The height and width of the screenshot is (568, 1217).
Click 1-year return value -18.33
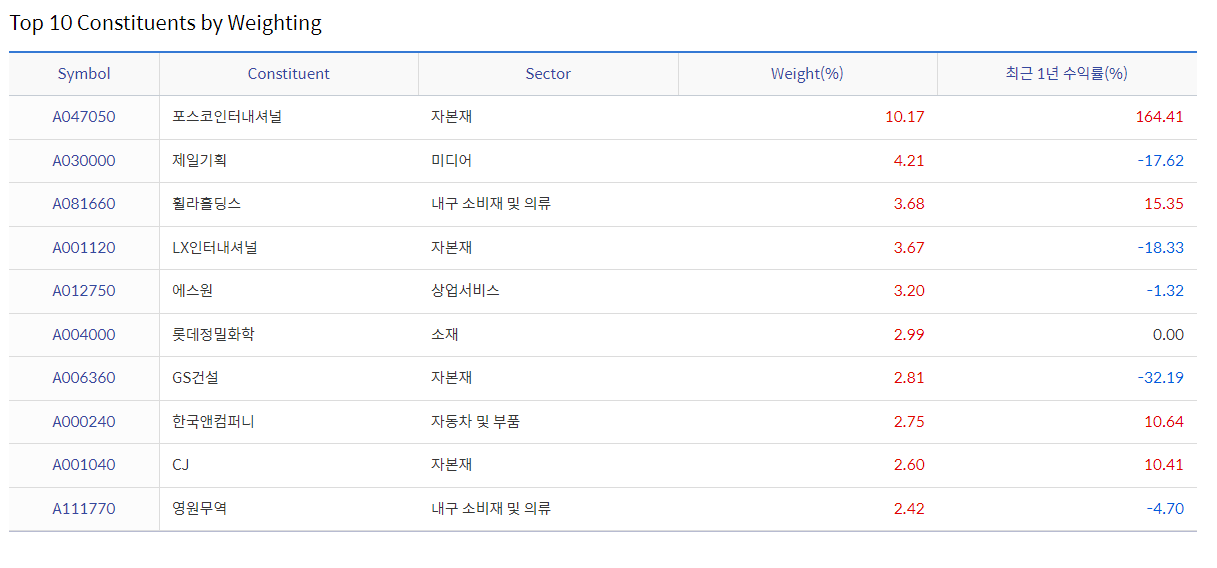click(1161, 247)
